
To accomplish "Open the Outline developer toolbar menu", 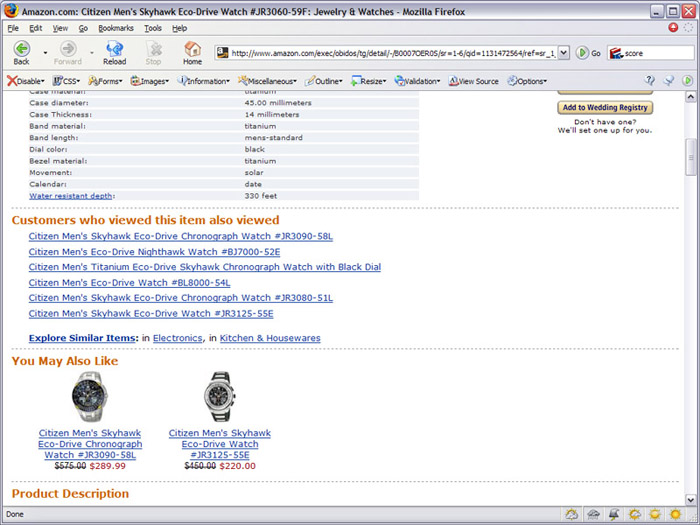I will tap(324, 81).
